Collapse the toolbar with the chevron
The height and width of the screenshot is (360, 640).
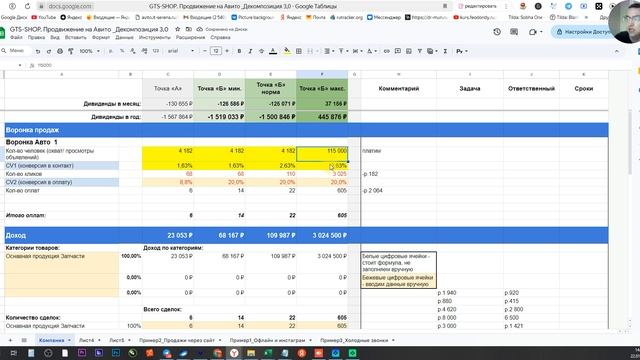tap(617, 51)
